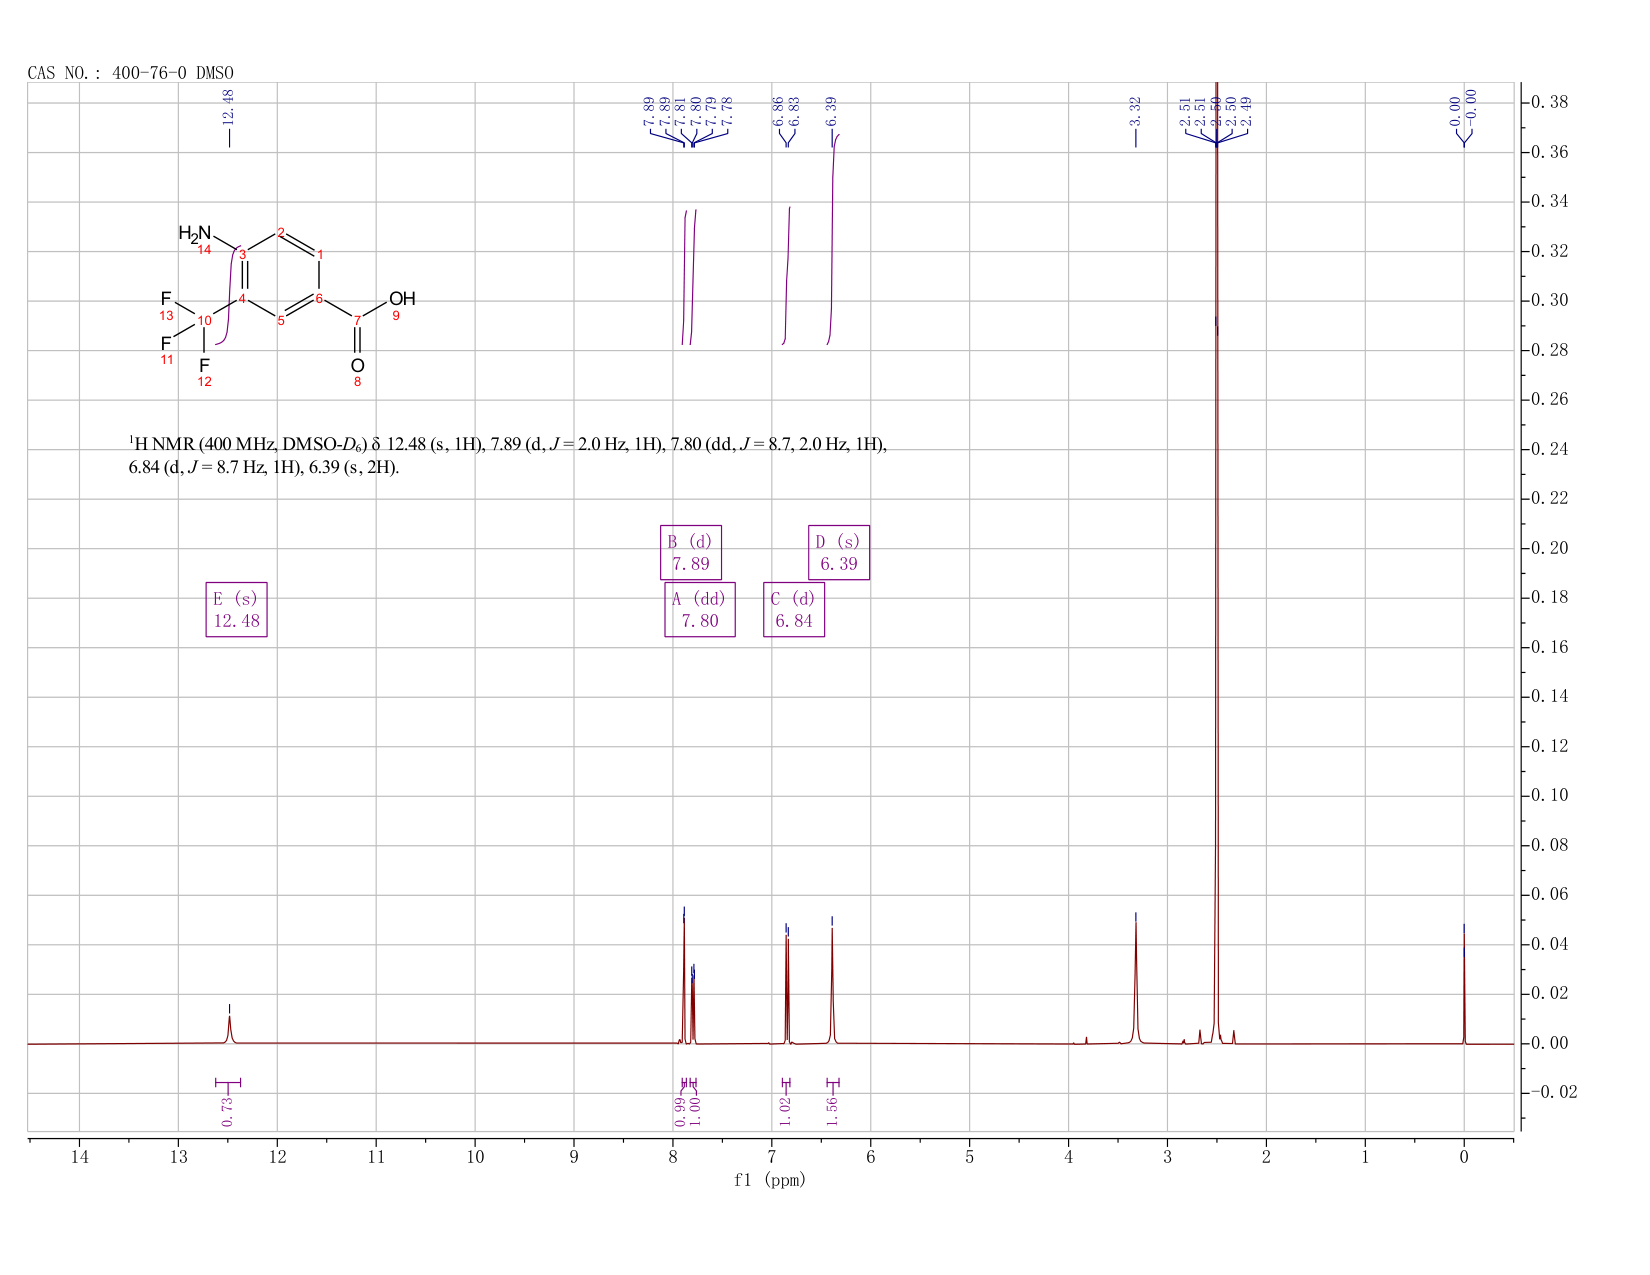This screenshot has width=1650, height=1275.
Task: Click the singlet peak at 6.39 ppm
Action: coord(832,988)
